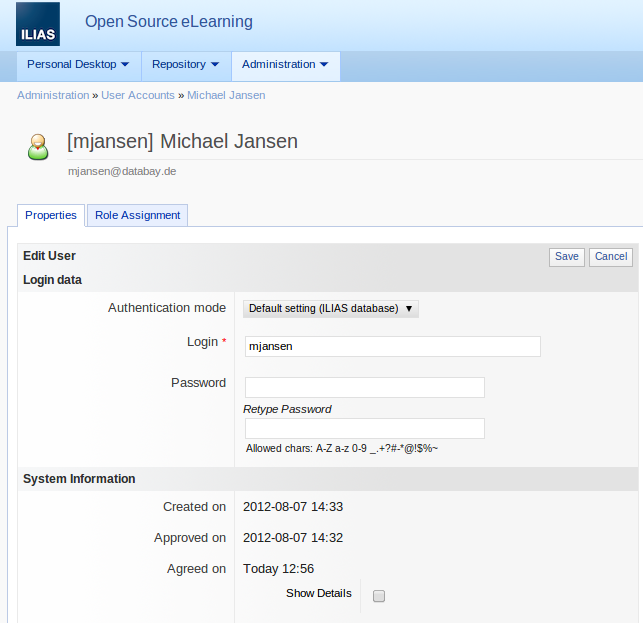Click the Retype Password field
The image size is (643, 623).
point(364,428)
